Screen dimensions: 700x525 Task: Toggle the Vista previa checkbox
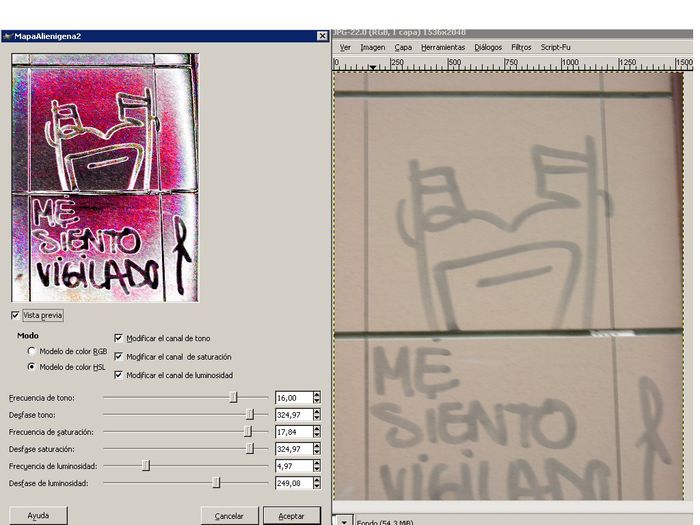coord(15,315)
